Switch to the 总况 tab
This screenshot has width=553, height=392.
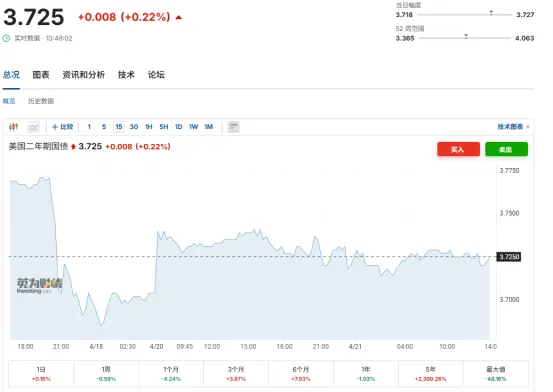(11, 75)
